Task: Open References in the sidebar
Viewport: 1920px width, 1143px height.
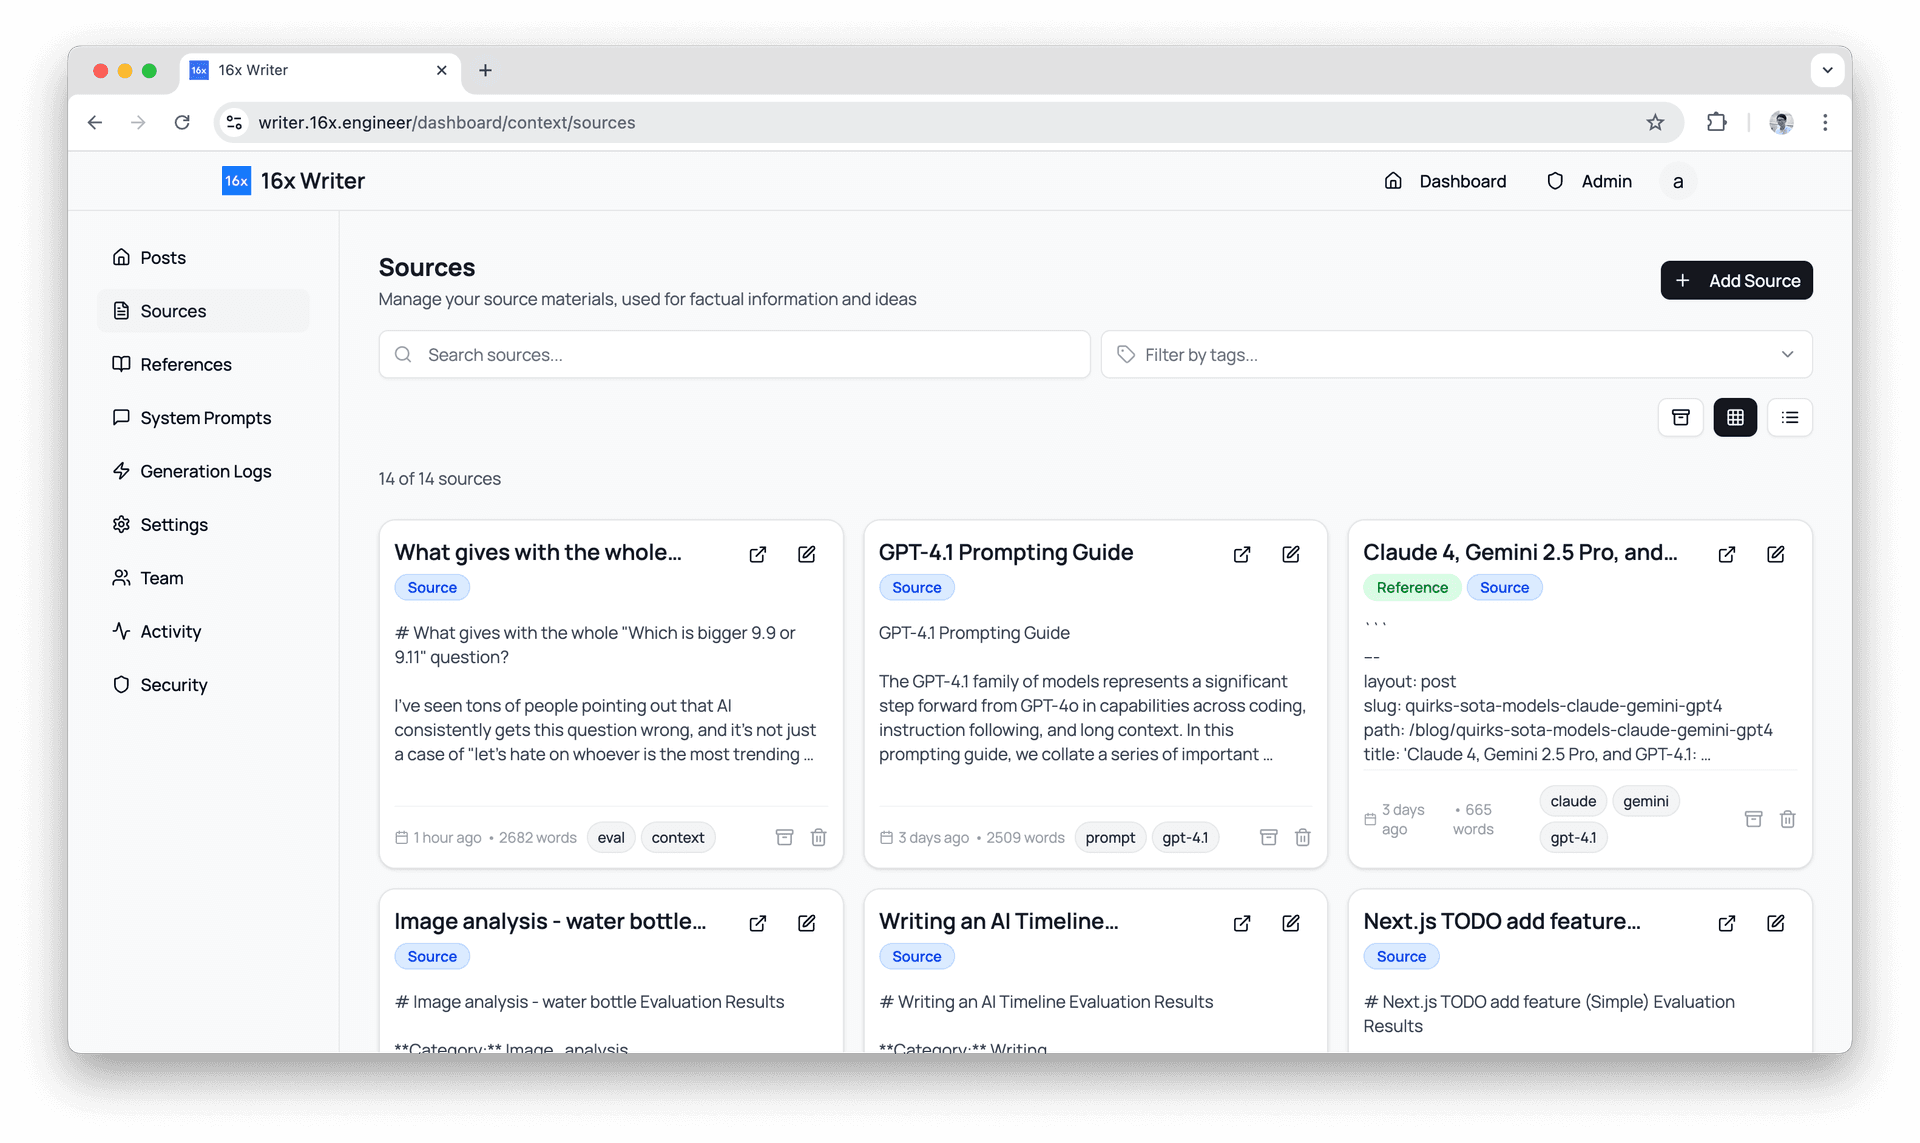Action: pyautogui.click(x=204, y=364)
